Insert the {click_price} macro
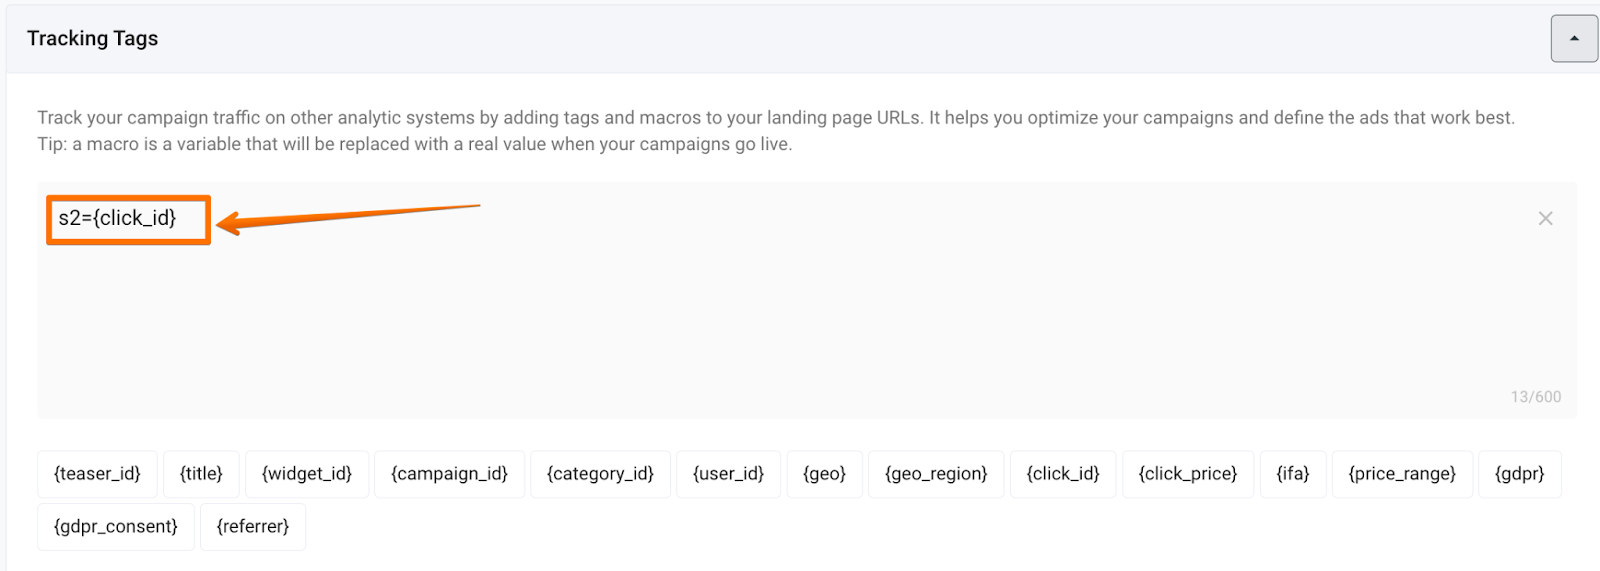 pyautogui.click(x=1188, y=474)
